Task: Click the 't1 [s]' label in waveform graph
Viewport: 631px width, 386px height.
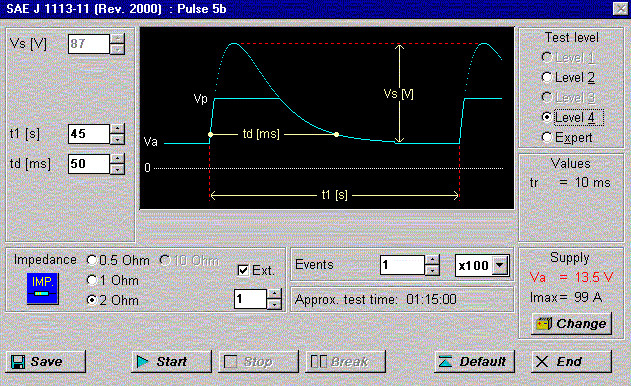Action: tap(334, 195)
